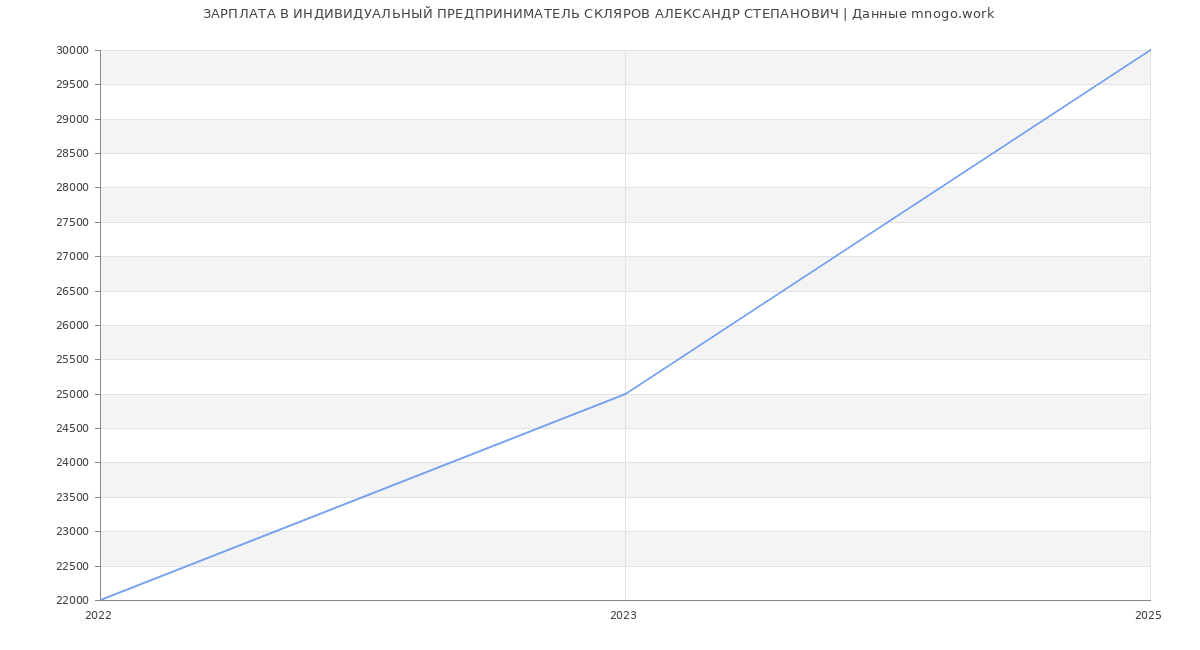Click the line's 2023 data point at 25000
Screen dimensions: 1200x650
(625, 394)
